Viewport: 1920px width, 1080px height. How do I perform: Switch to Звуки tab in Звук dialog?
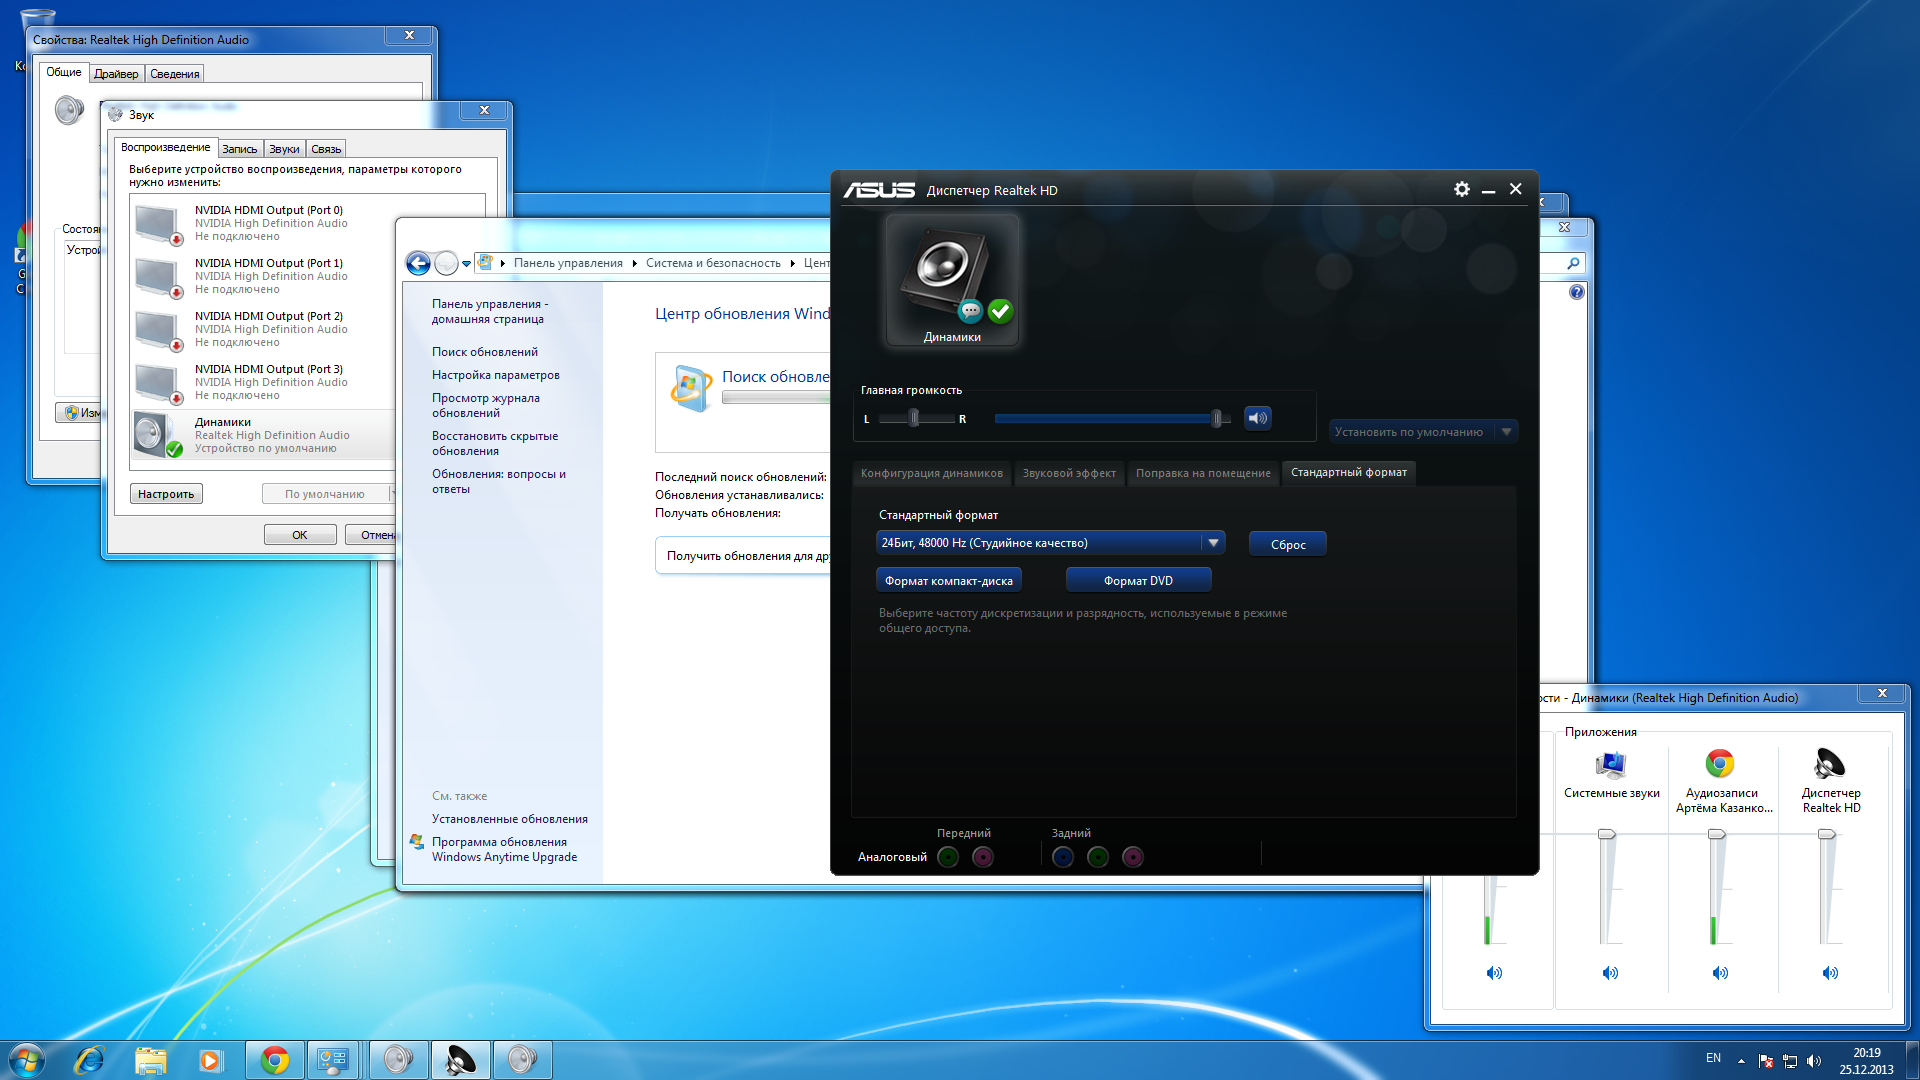[284, 149]
